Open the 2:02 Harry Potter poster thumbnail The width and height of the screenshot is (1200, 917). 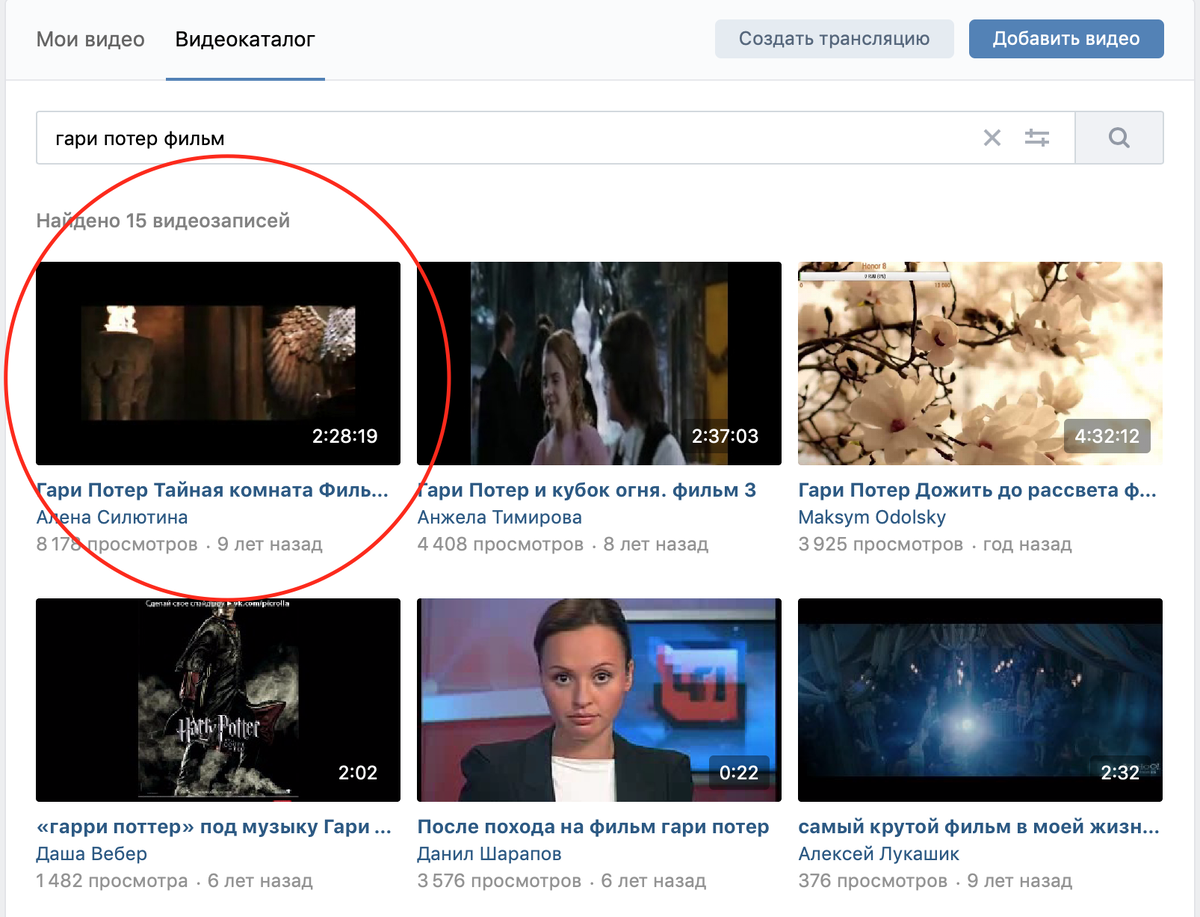(x=218, y=700)
